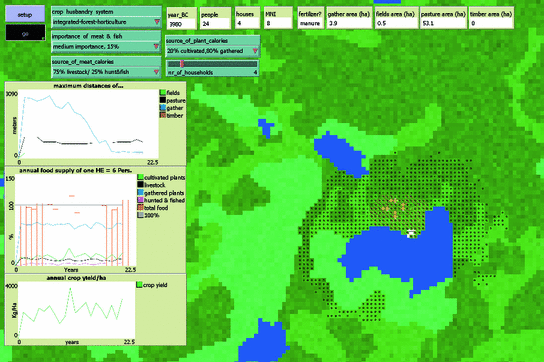Click the pasture area (ha) monitor
This screenshot has height=362, width=544.
pyautogui.click(x=443, y=18)
